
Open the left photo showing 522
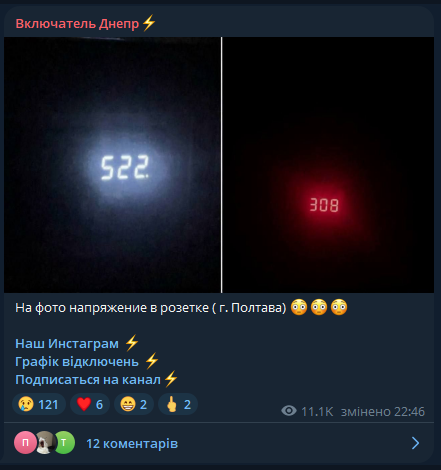point(112,165)
